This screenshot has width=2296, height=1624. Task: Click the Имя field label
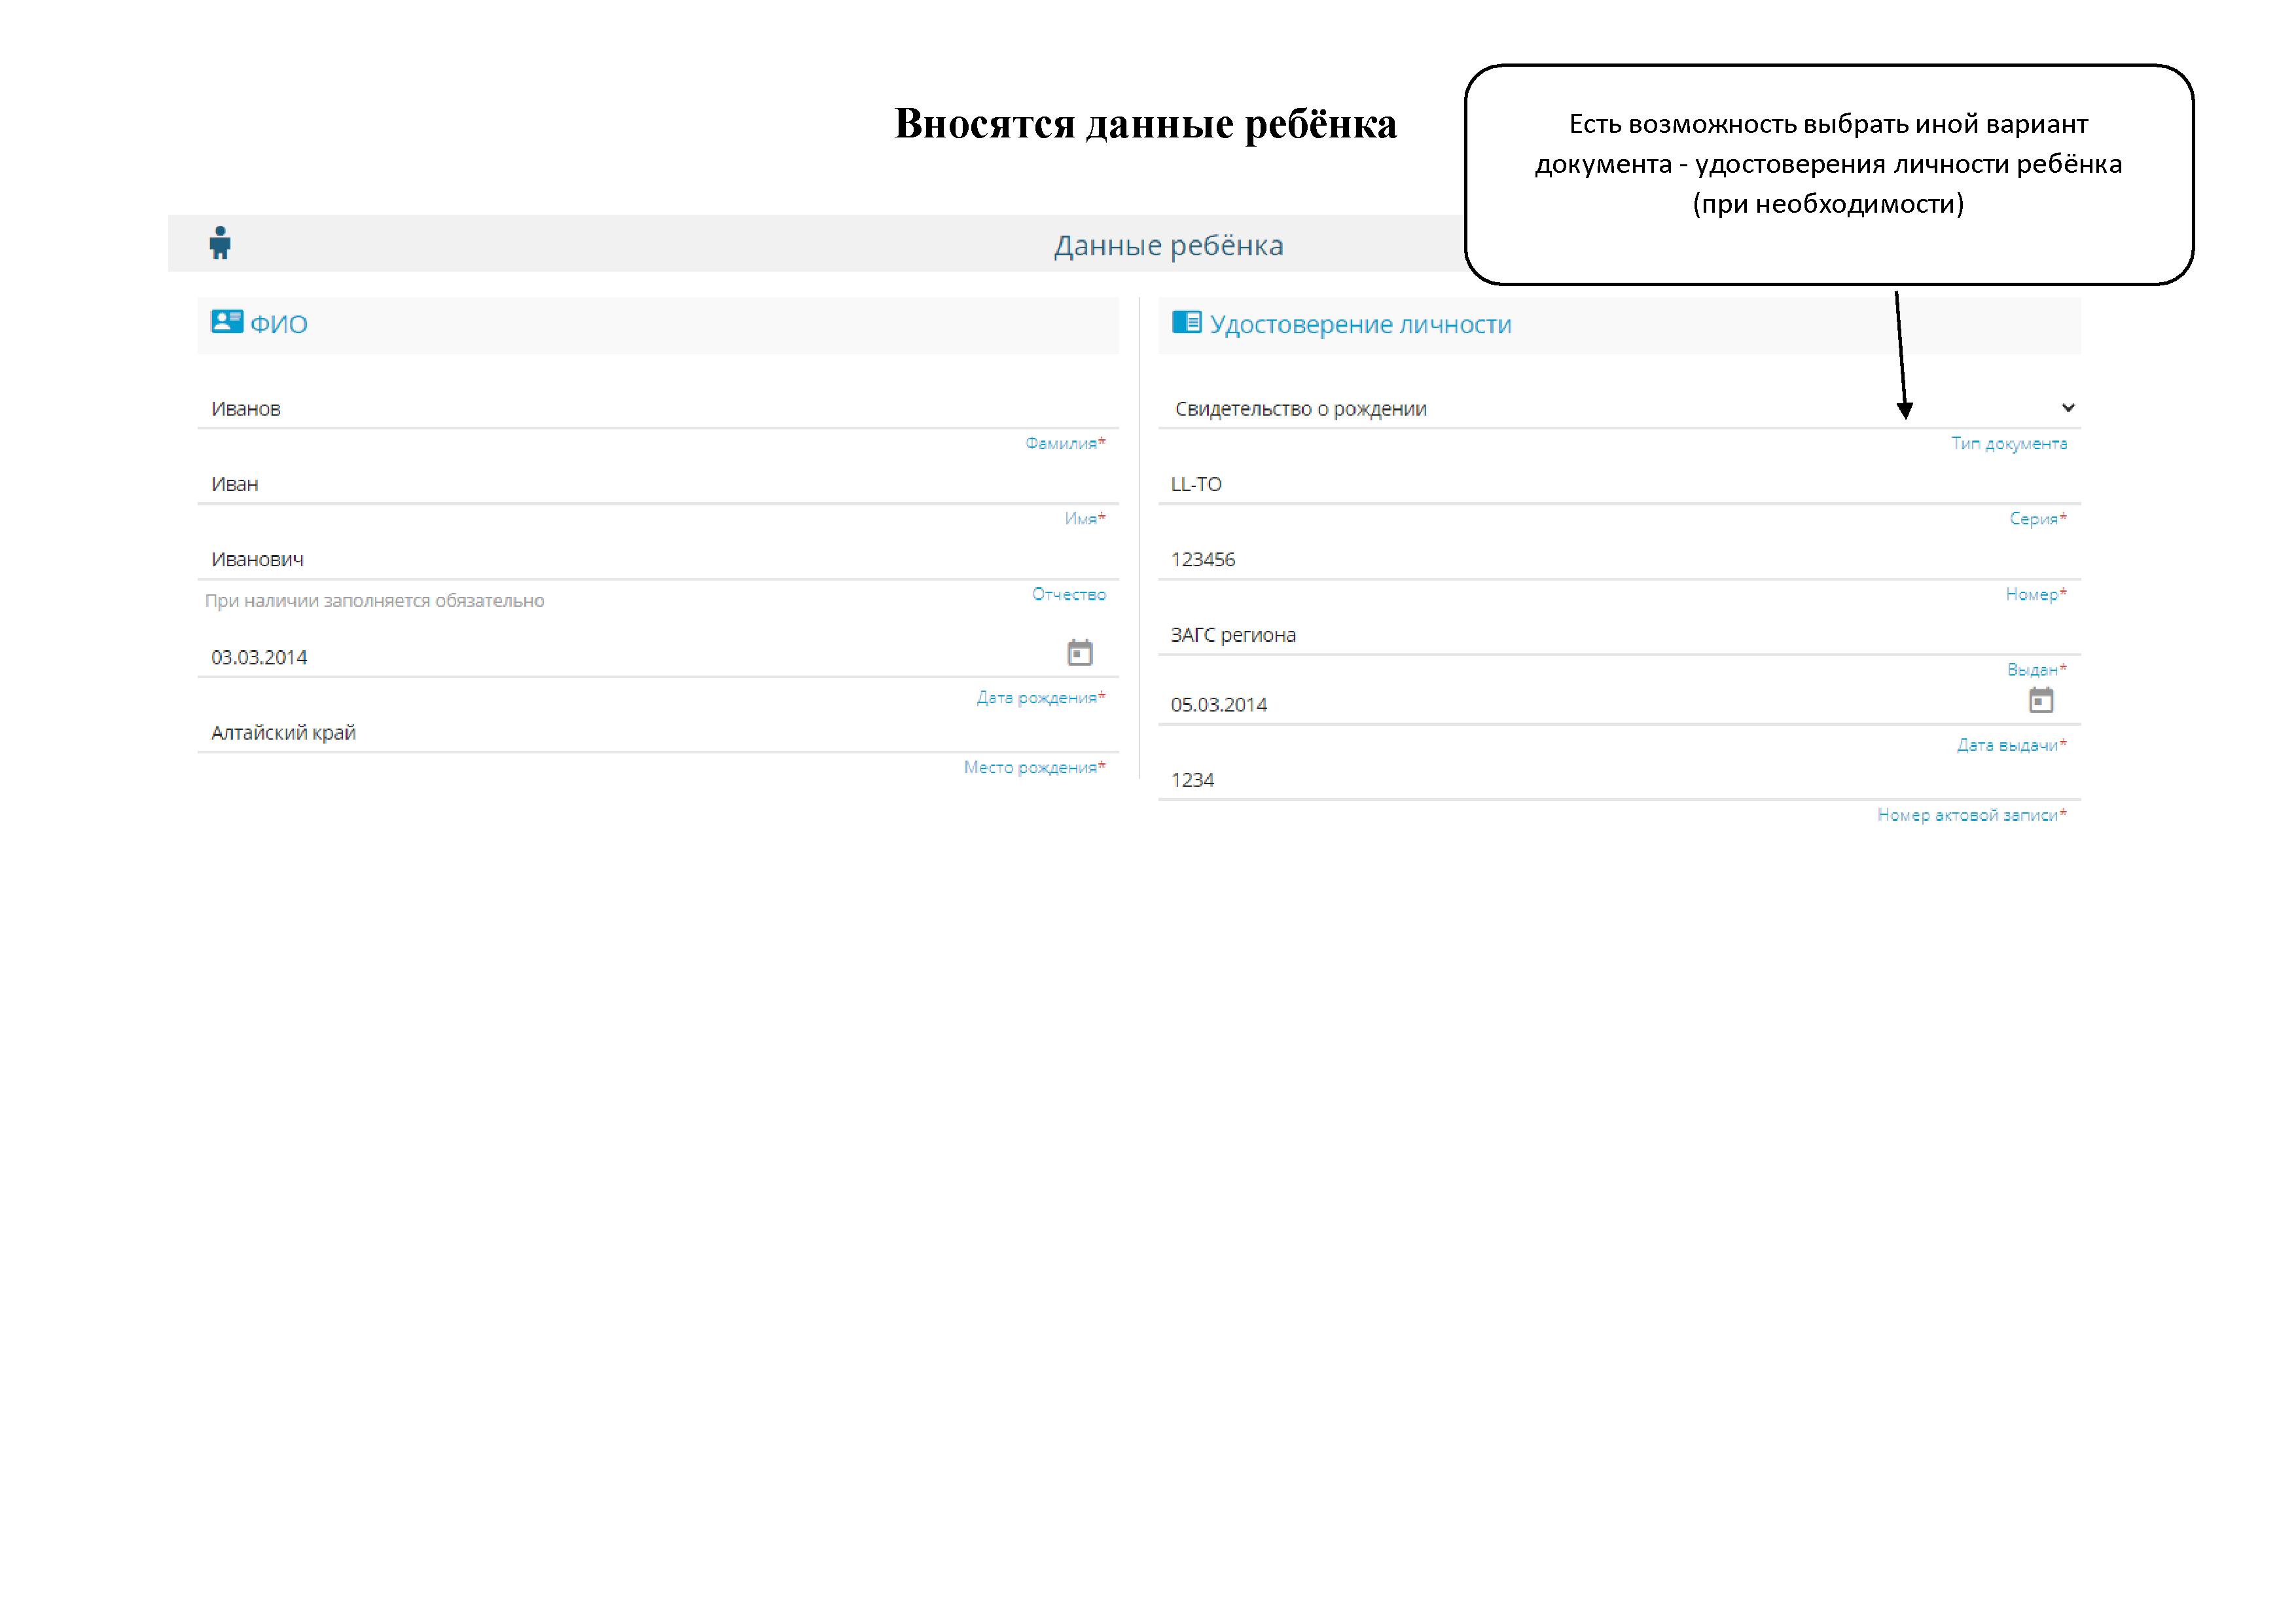(x=1085, y=518)
